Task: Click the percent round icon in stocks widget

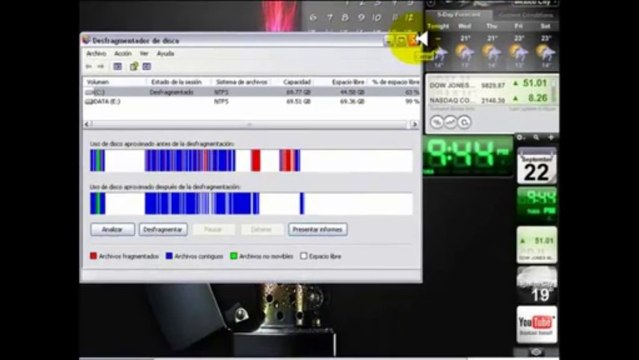Action: click(x=437, y=122)
